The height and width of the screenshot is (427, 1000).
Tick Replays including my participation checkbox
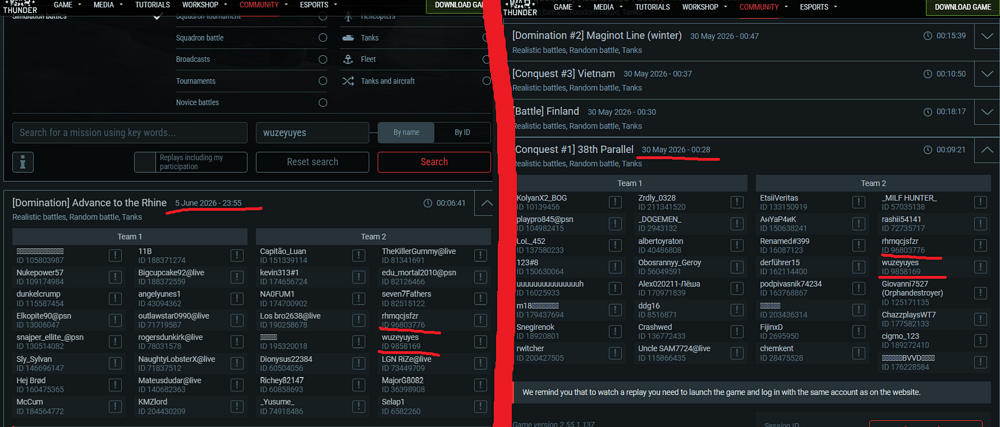click(x=145, y=162)
